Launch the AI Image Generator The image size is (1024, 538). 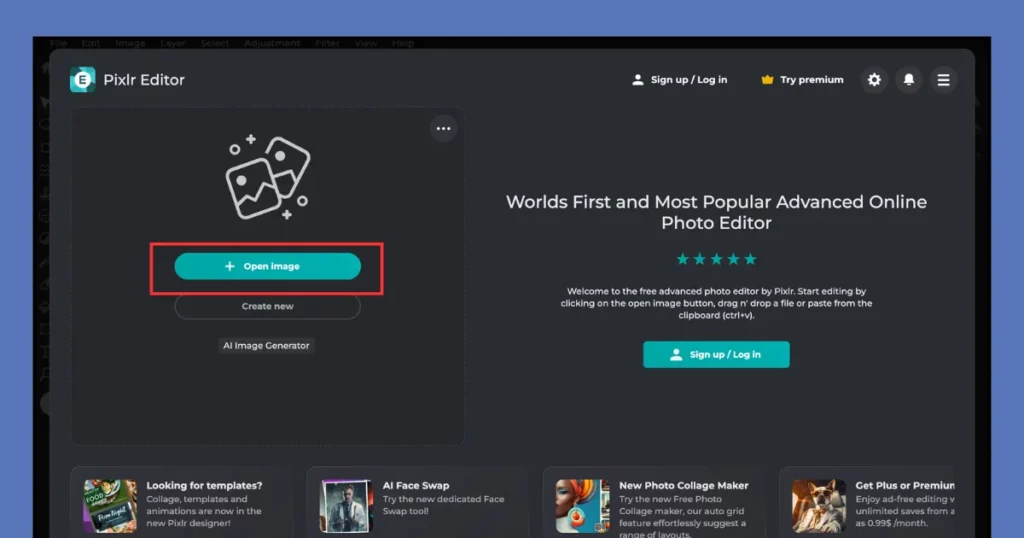(266, 345)
